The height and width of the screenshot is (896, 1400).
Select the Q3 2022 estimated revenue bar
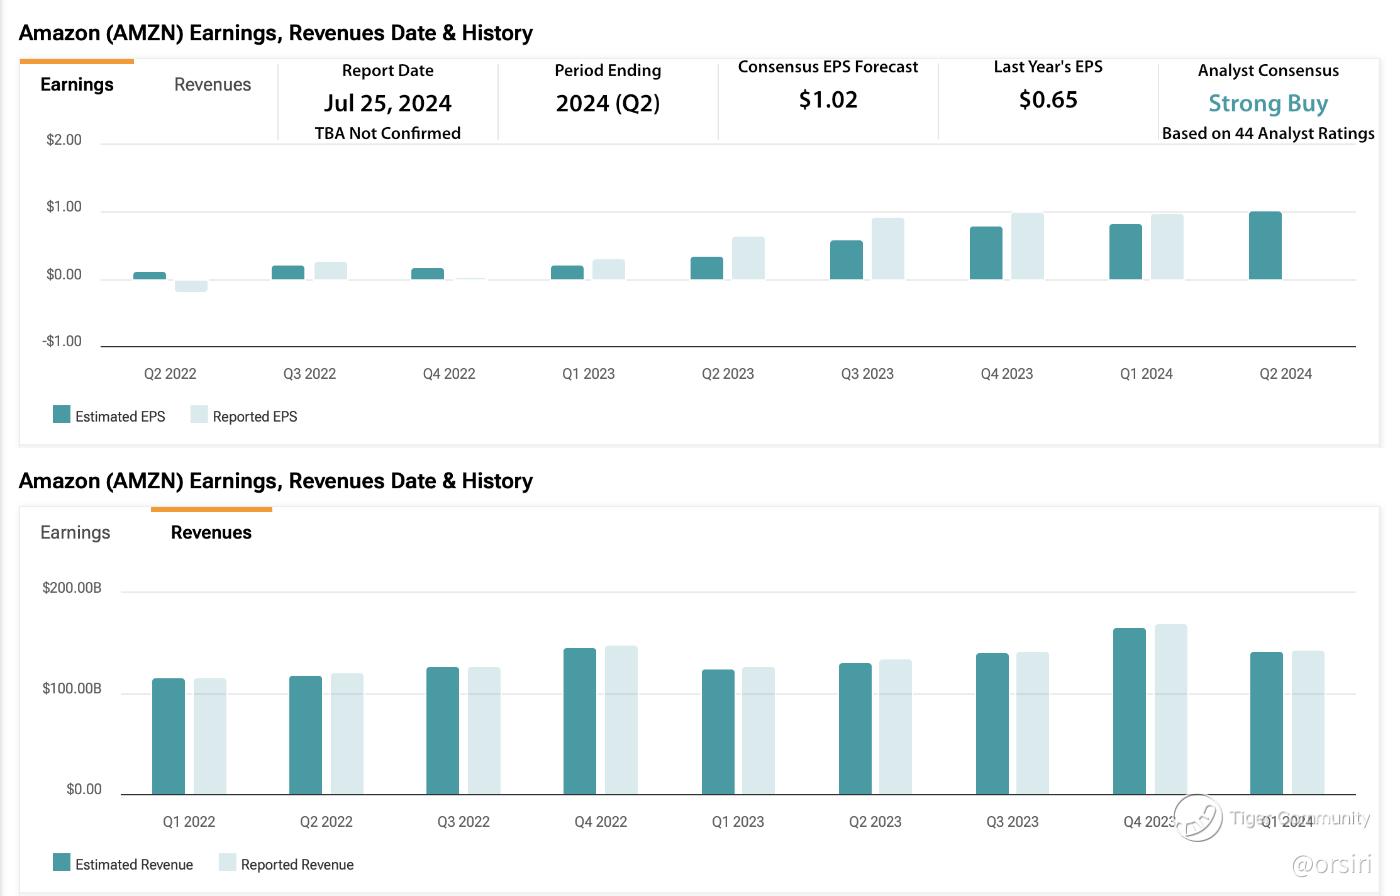click(x=442, y=730)
